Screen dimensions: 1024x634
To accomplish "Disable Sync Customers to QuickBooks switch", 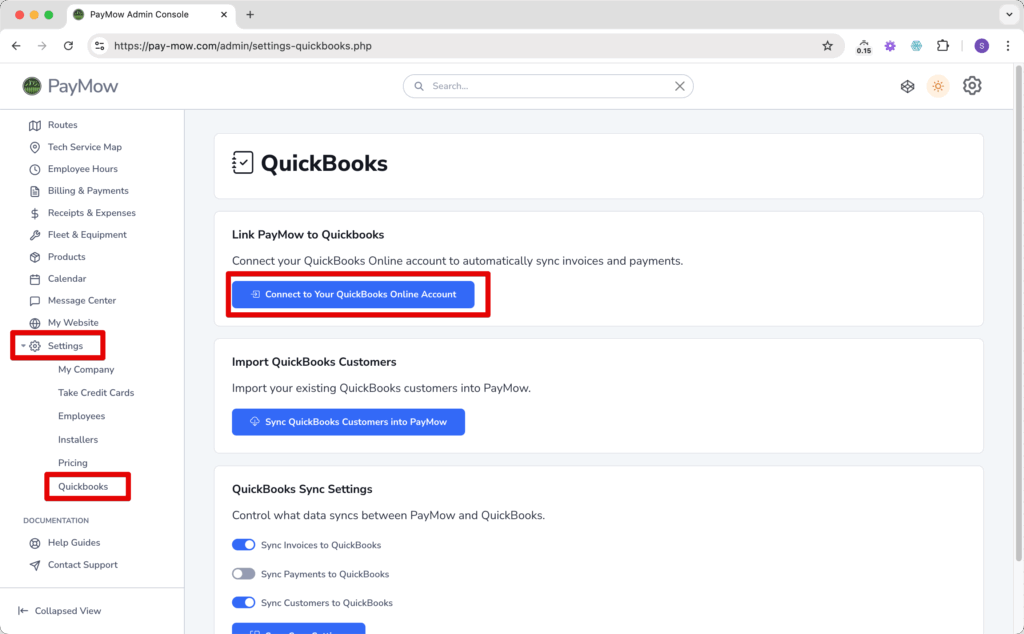I will coord(244,603).
